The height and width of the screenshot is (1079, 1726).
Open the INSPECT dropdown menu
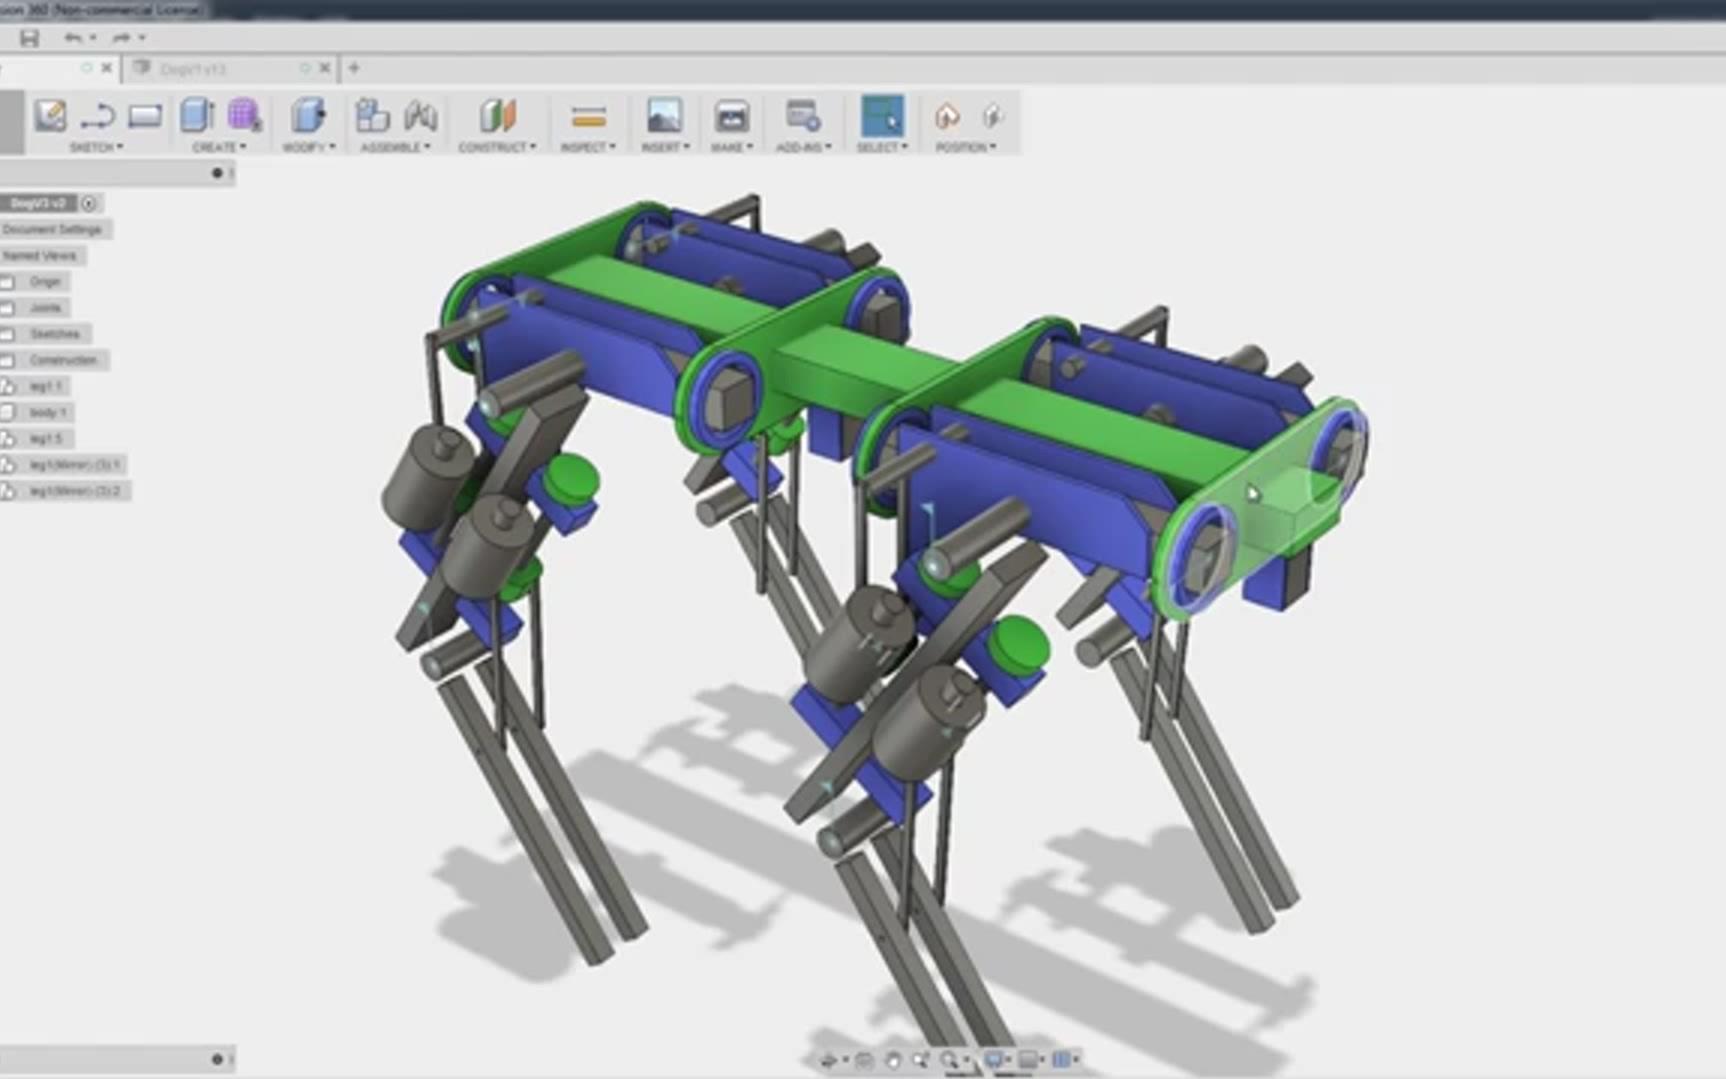[588, 147]
